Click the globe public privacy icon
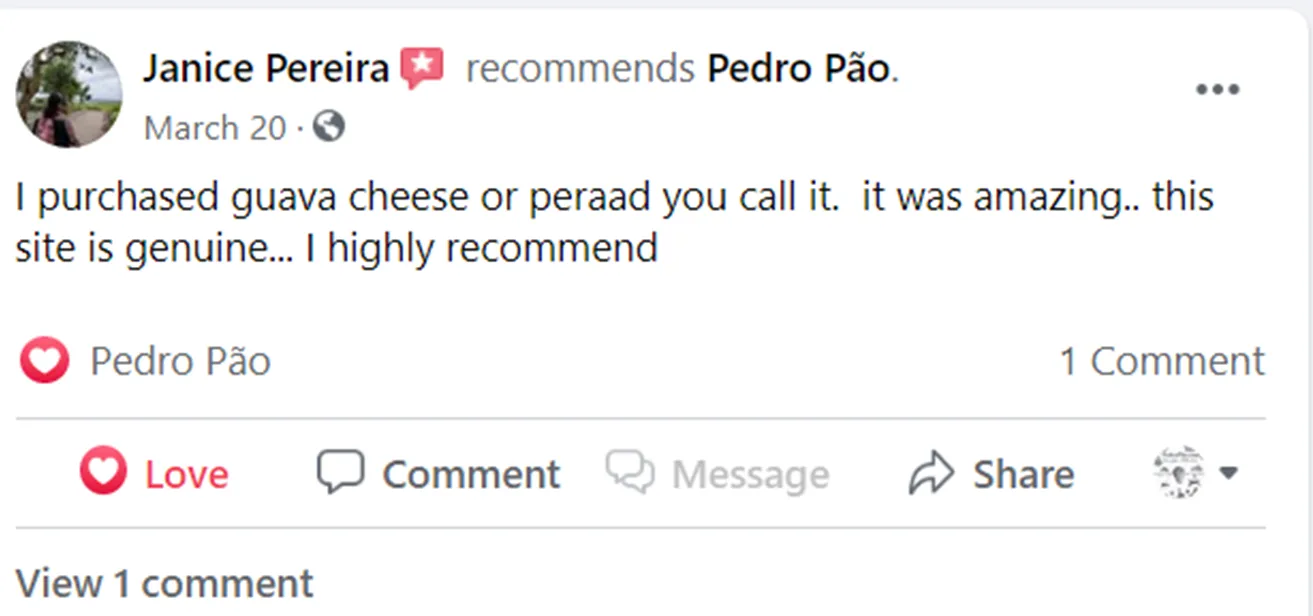Viewport: 1313px width, 616px height. pos(329,127)
